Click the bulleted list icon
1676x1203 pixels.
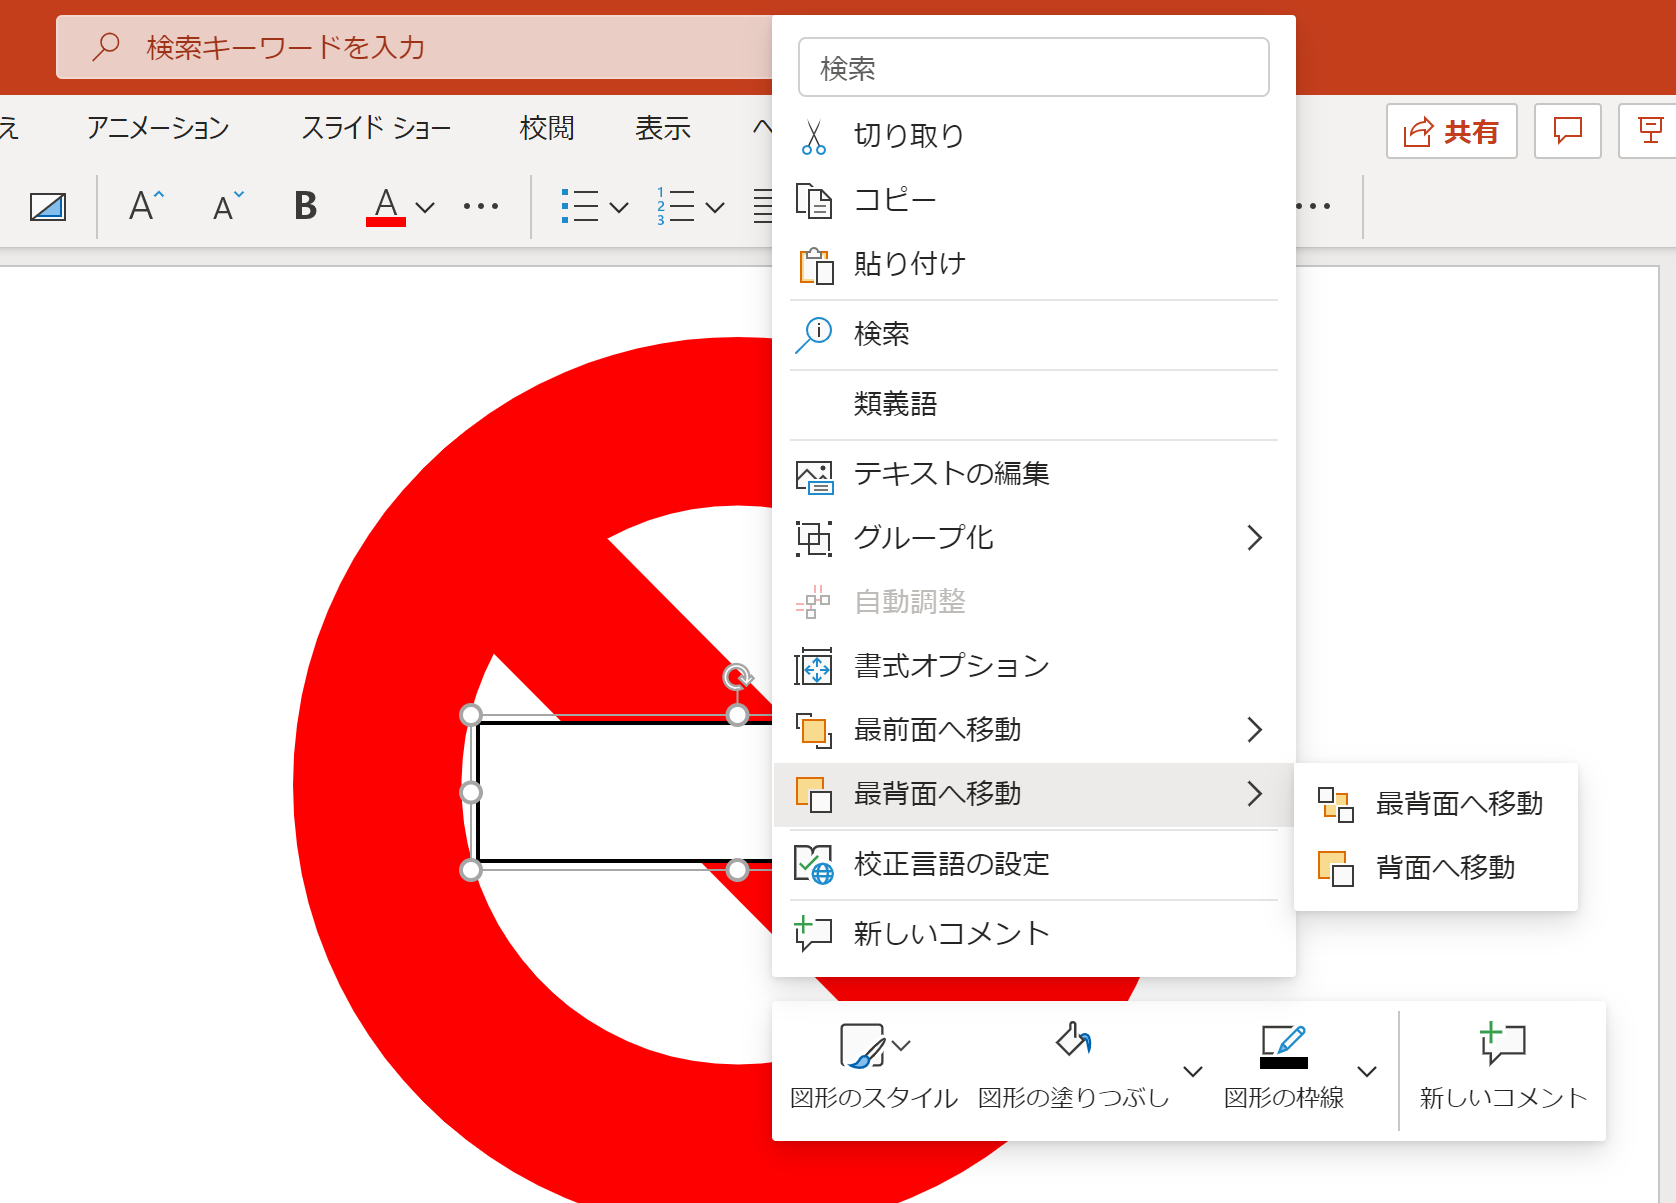pyautogui.click(x=580, y=206)
